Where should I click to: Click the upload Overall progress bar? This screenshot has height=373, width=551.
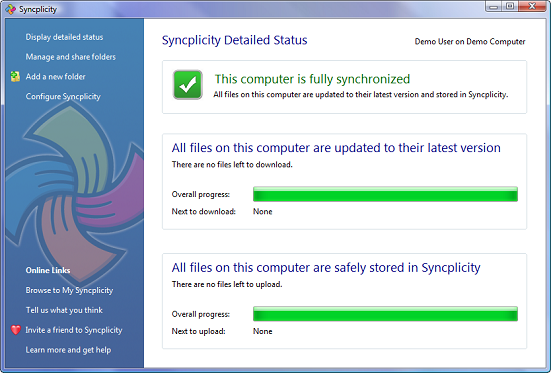coord(385,314)
